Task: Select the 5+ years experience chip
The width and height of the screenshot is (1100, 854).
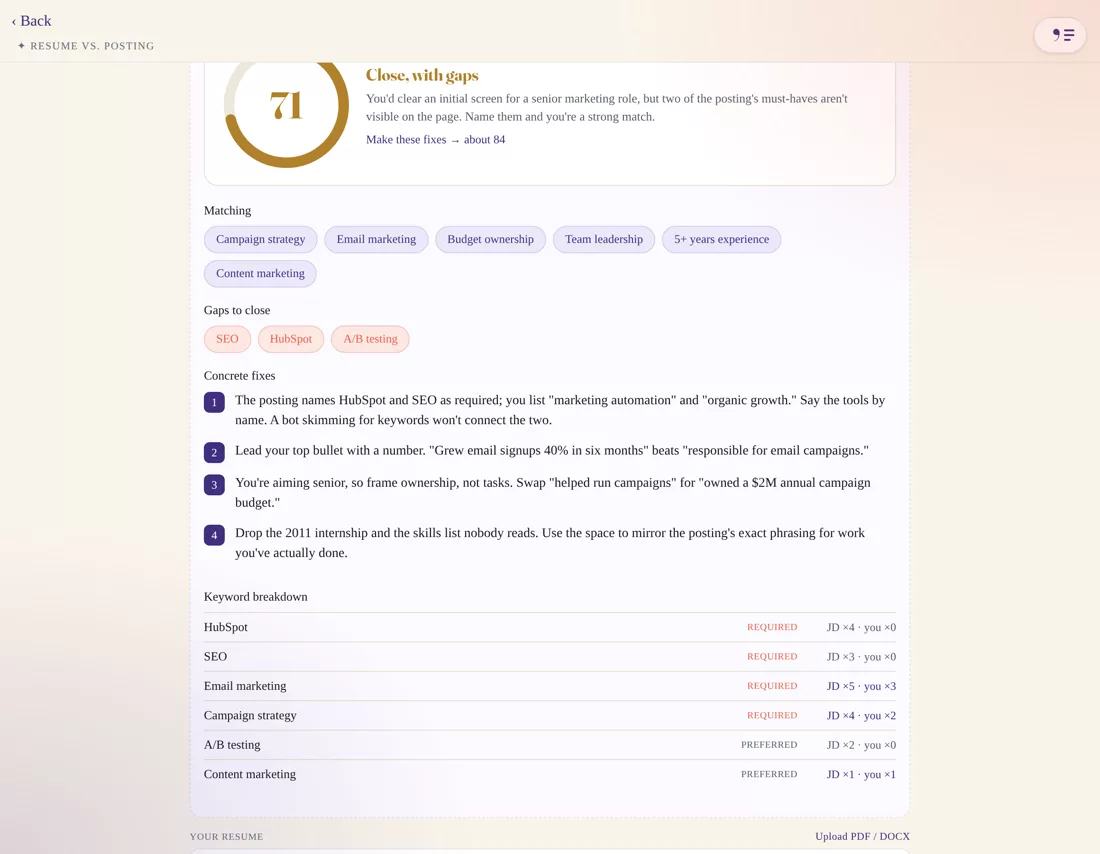Action: coord(721,239)
